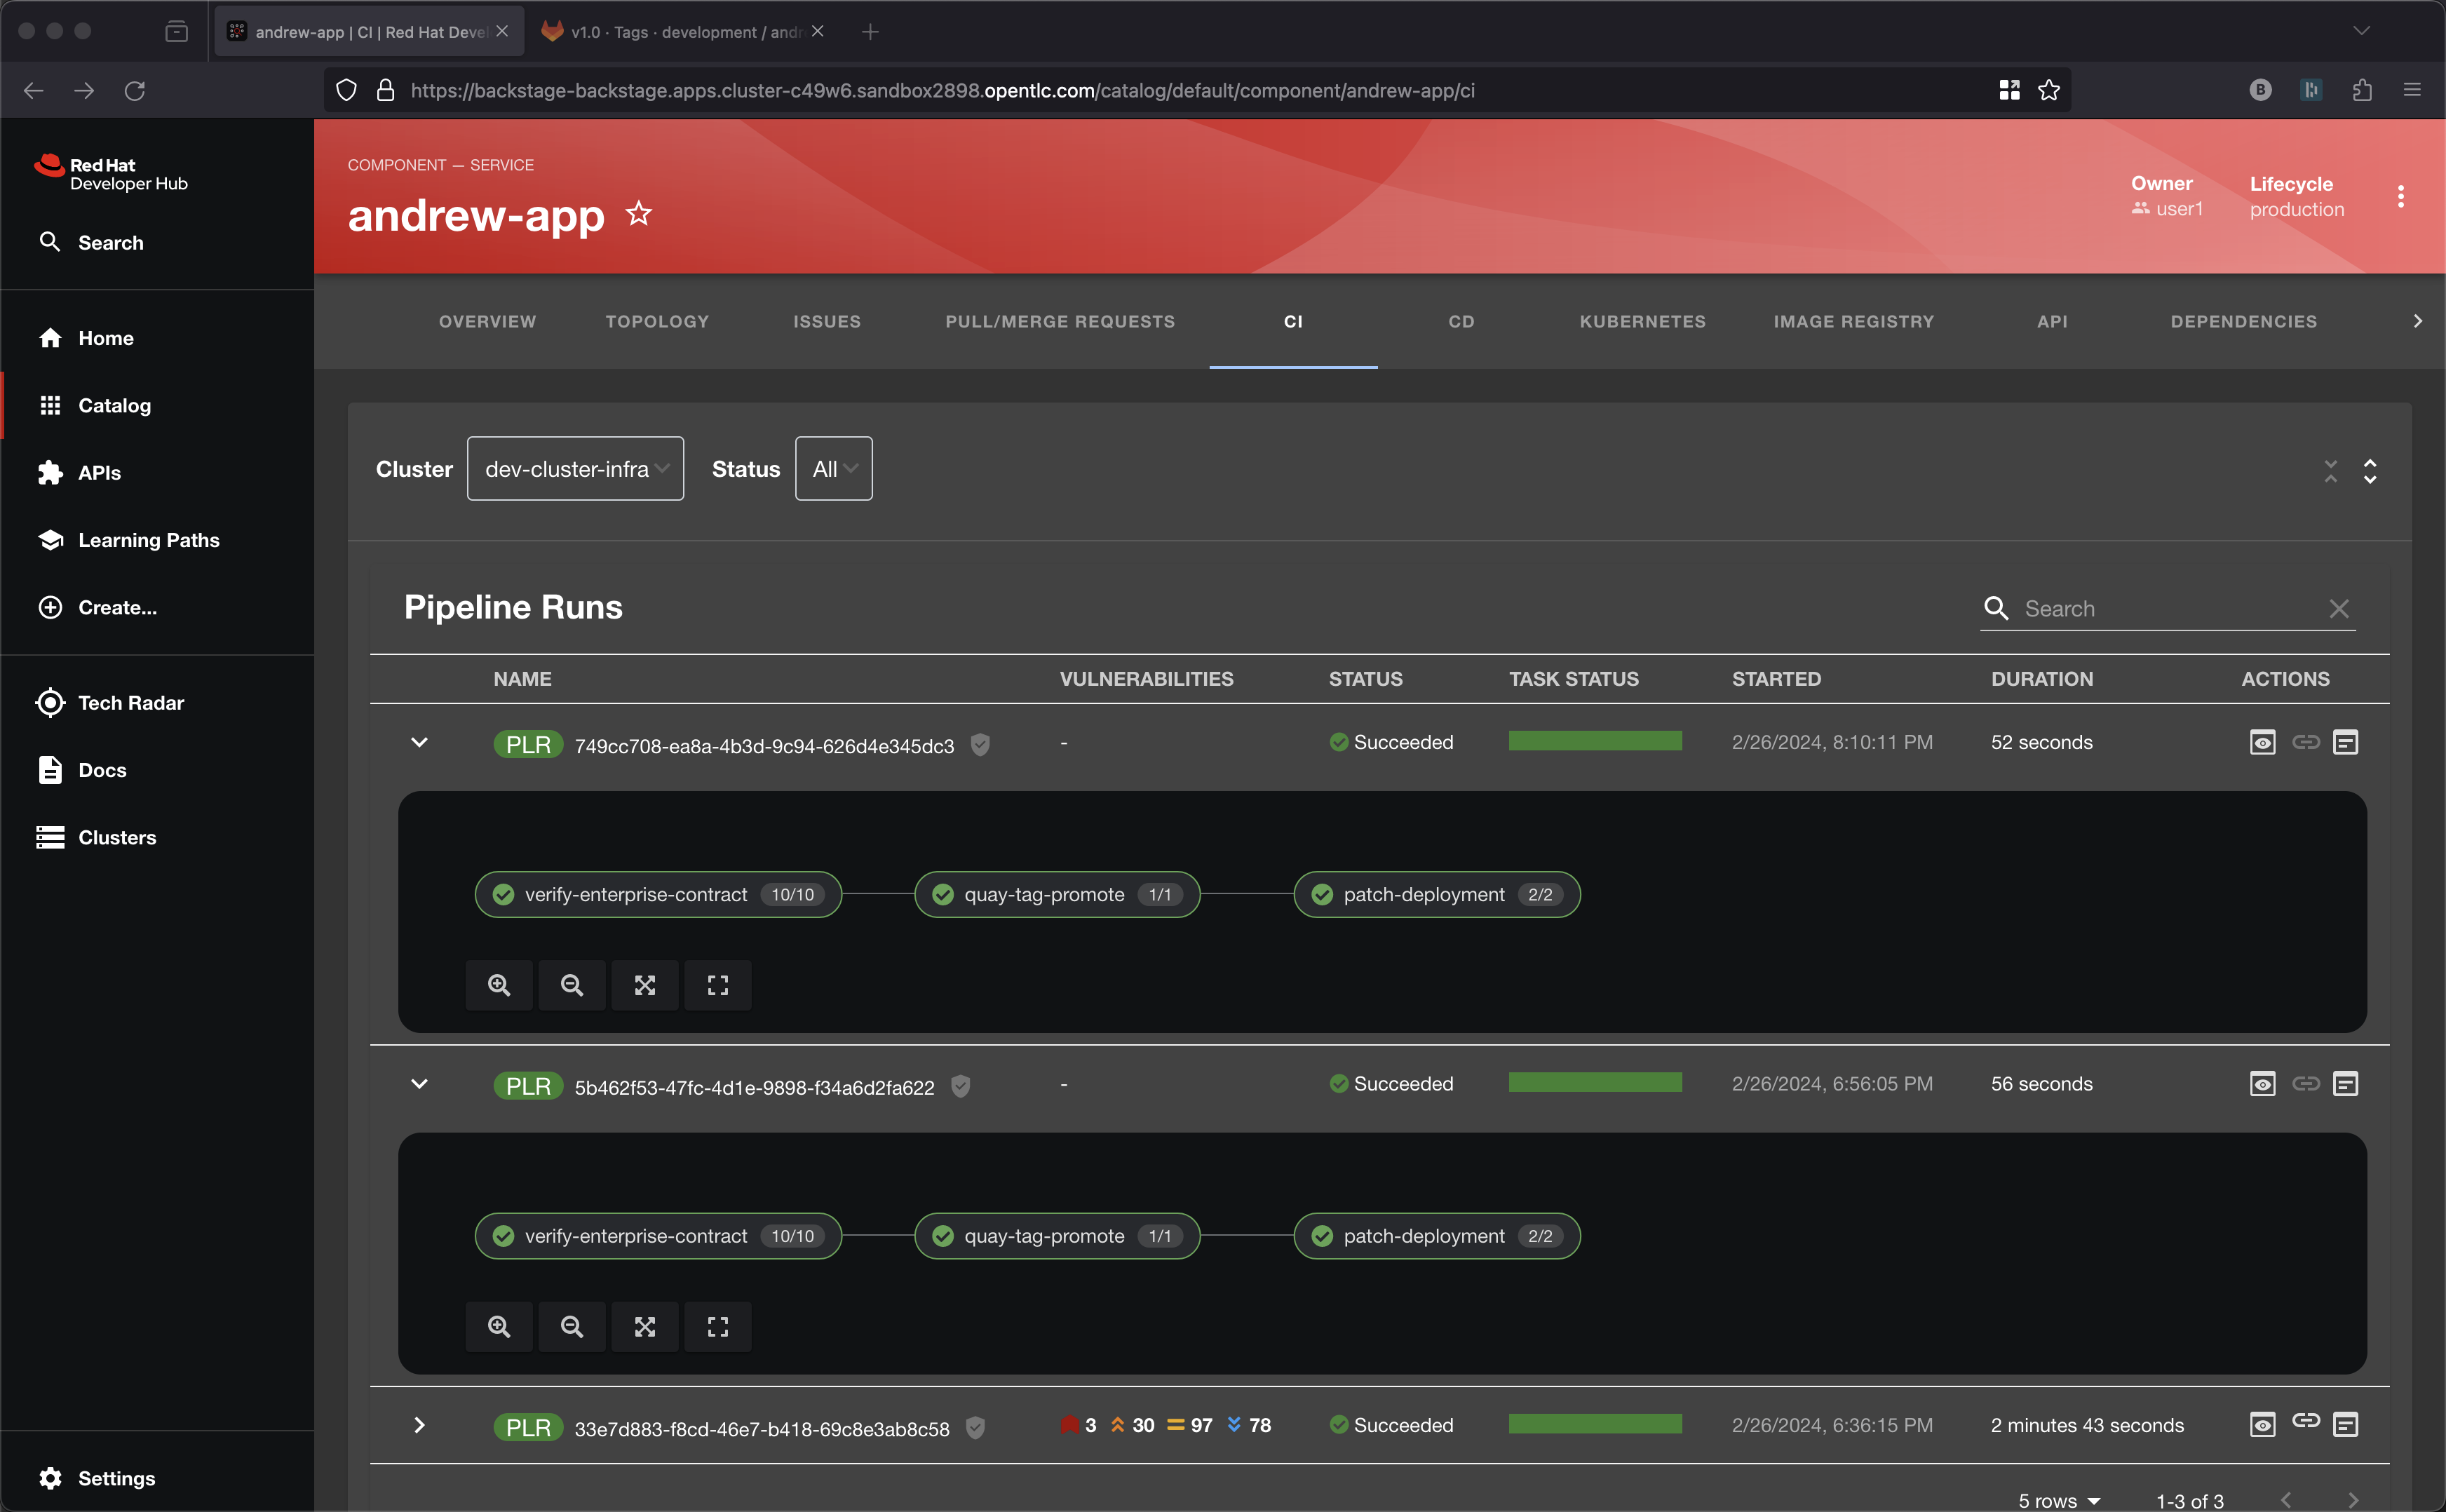
Task: Switch to the Topology tab
Action: pyautogui.click(x=657, y=322)
